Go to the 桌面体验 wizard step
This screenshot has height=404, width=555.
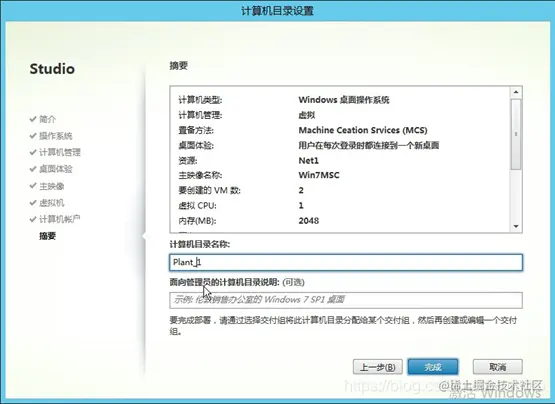[x=56, y=169]
